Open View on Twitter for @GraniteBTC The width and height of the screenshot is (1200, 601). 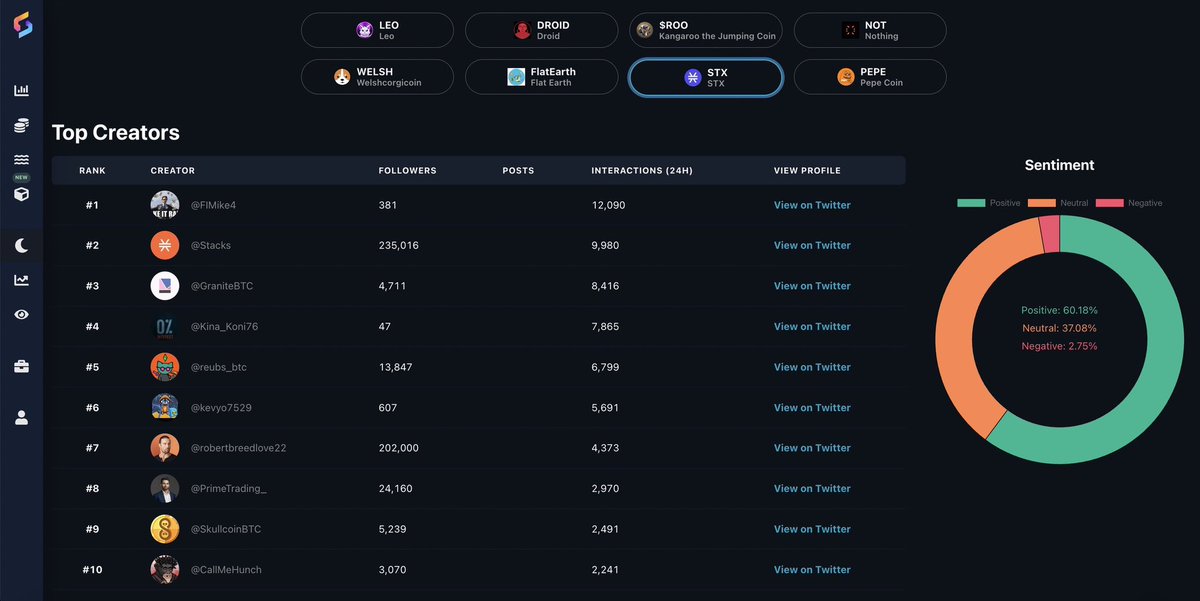[812, 286]
